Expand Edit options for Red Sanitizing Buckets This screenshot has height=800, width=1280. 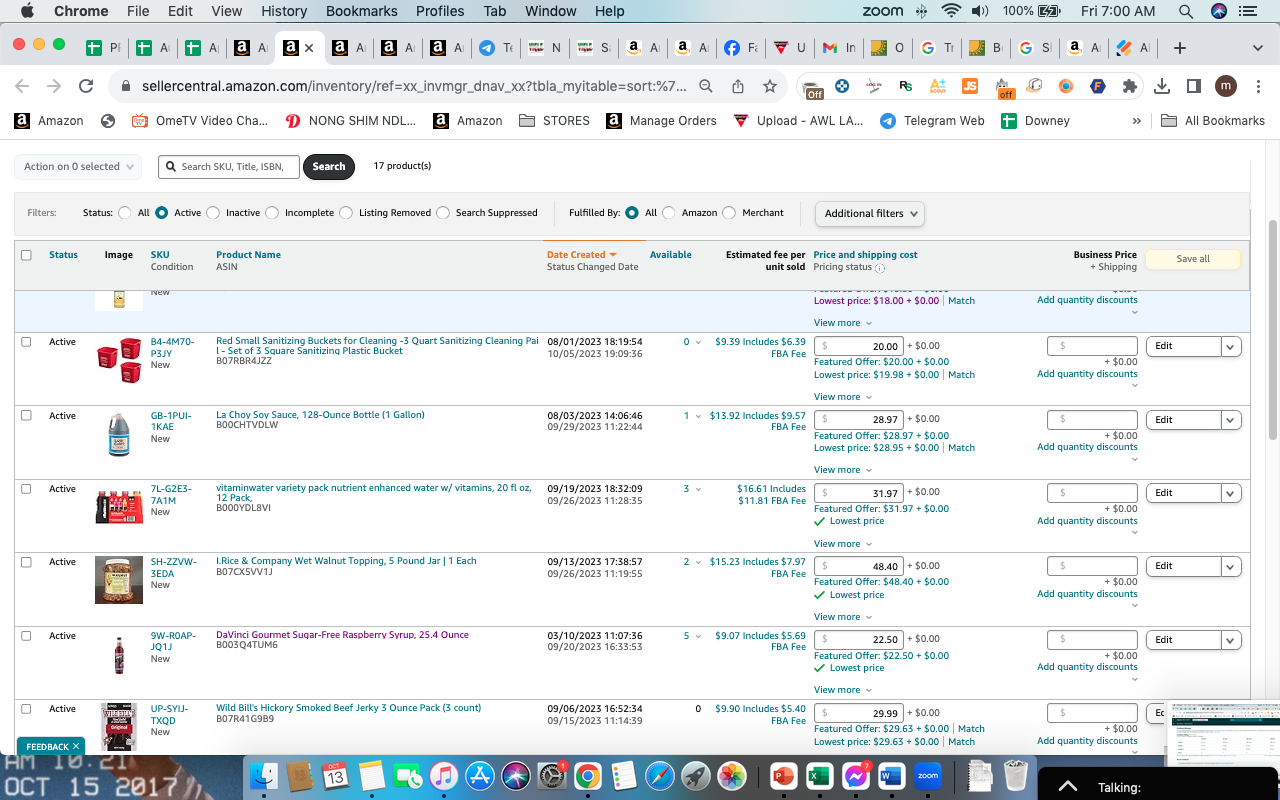1231,346
